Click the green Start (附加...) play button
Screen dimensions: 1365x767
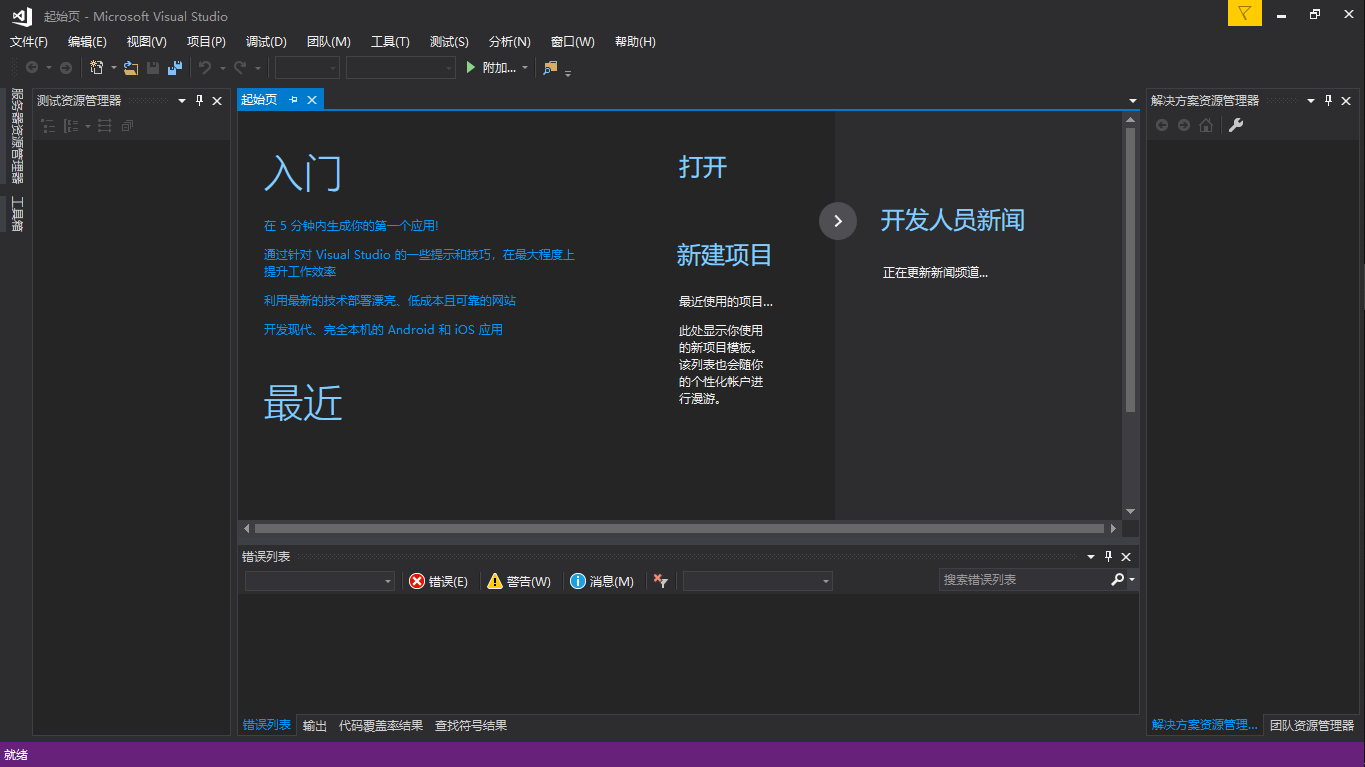pyautogui.click(x=491, y=68)
